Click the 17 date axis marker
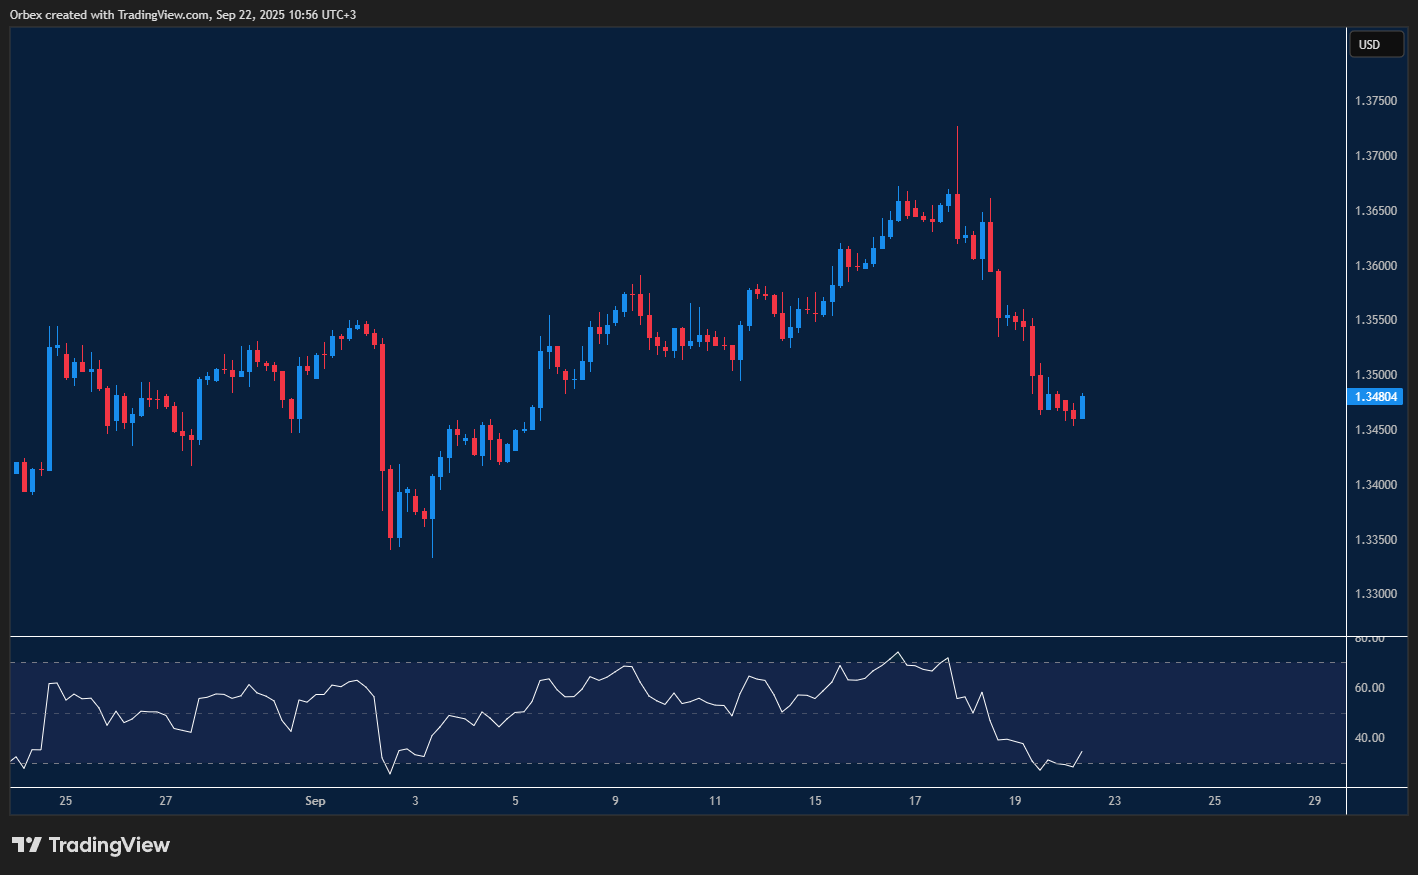 [x=915, y=801]
